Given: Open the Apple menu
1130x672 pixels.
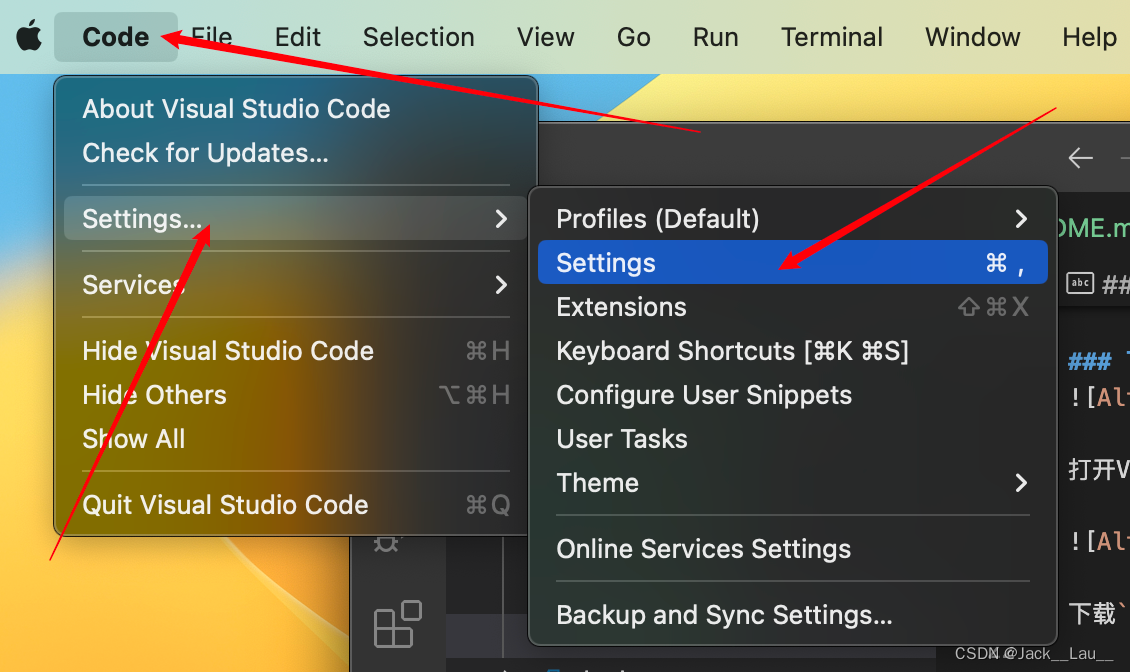Looking at the screenshot, I should 29,37.
